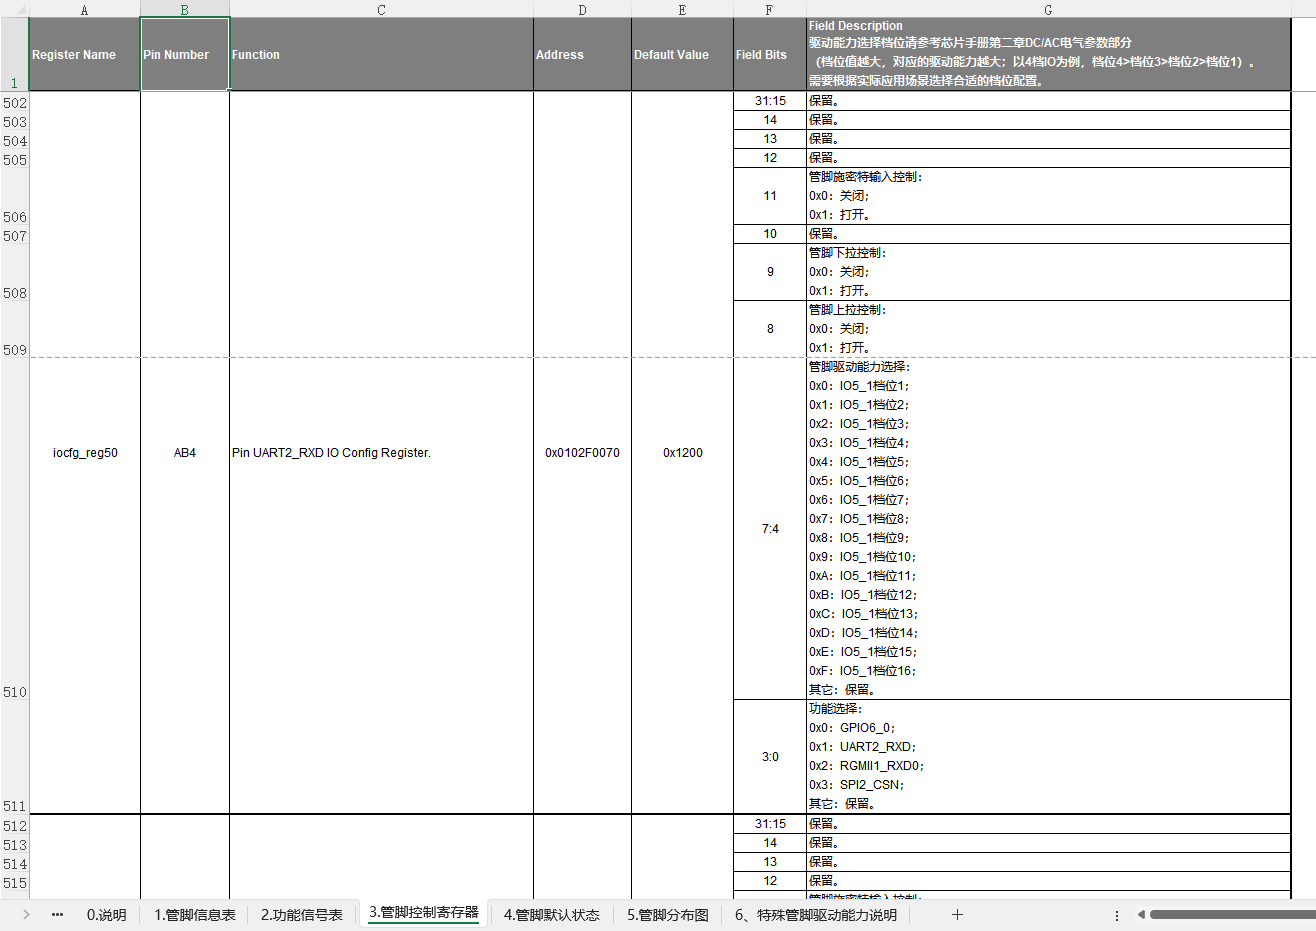Switch to the 2.功能信号表 sheet

pyautogui.click(x=301, y=914)
